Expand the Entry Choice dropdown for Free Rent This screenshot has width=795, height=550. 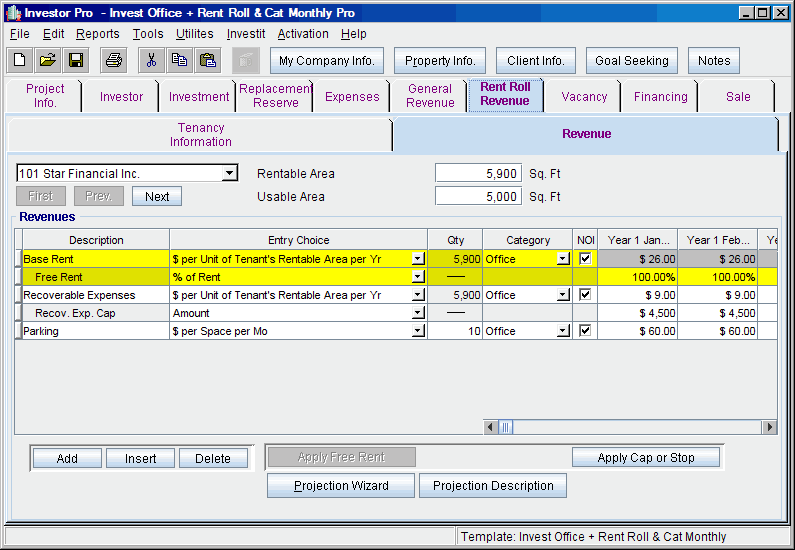pos(418,277)
